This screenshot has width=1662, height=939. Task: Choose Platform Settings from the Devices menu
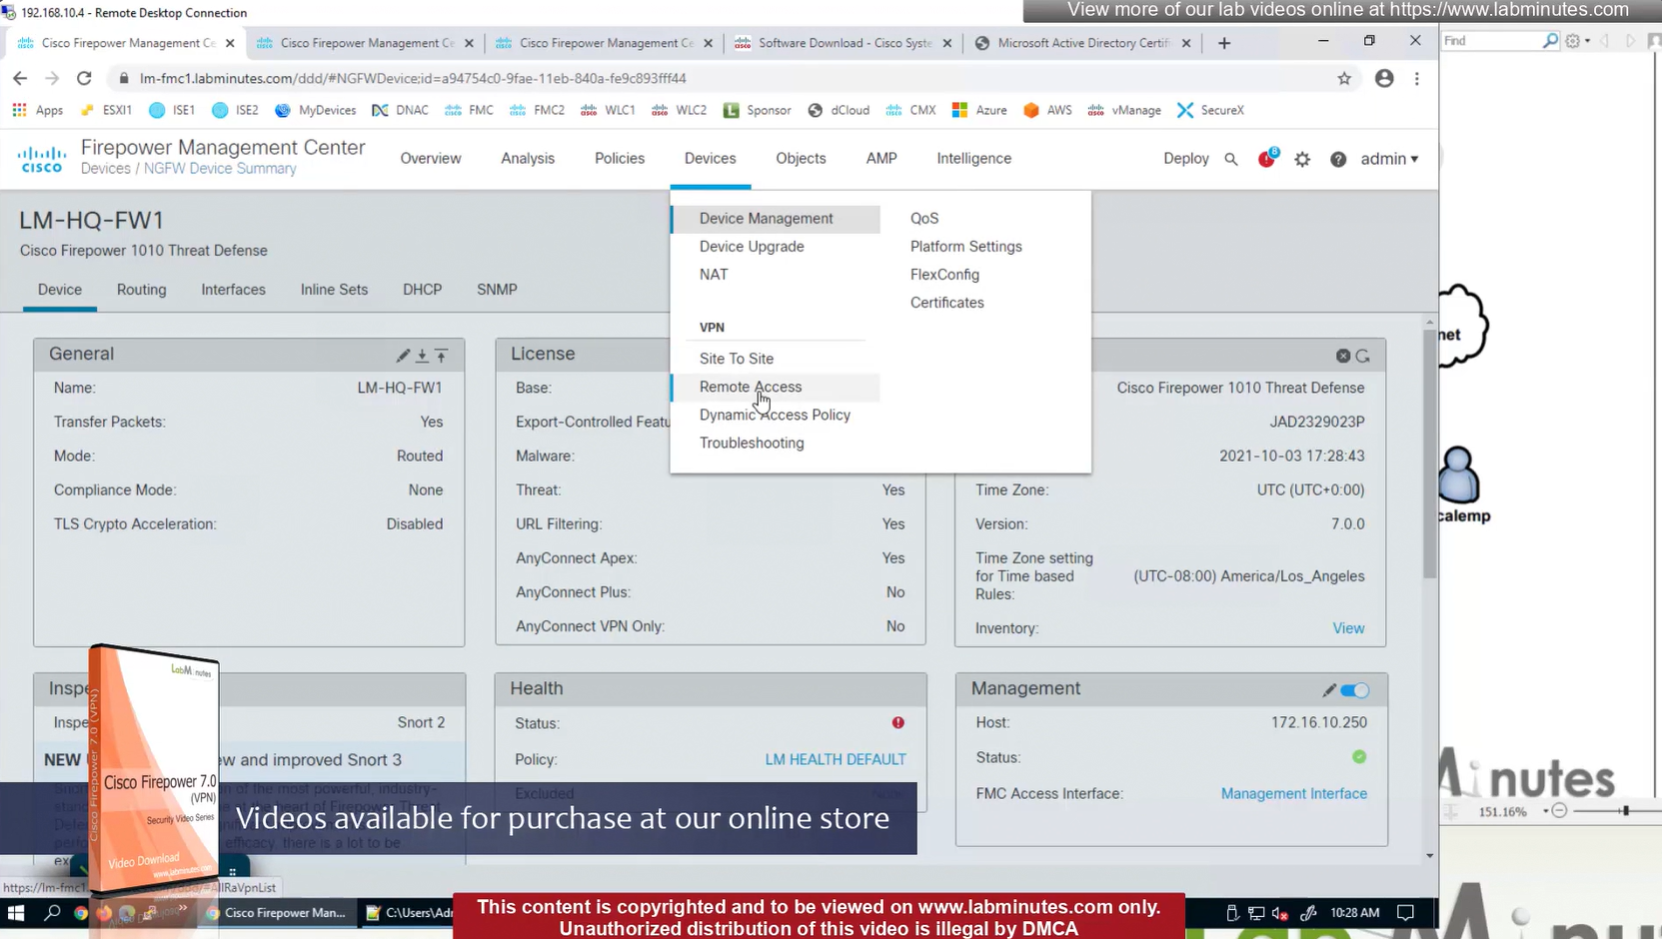965,246
